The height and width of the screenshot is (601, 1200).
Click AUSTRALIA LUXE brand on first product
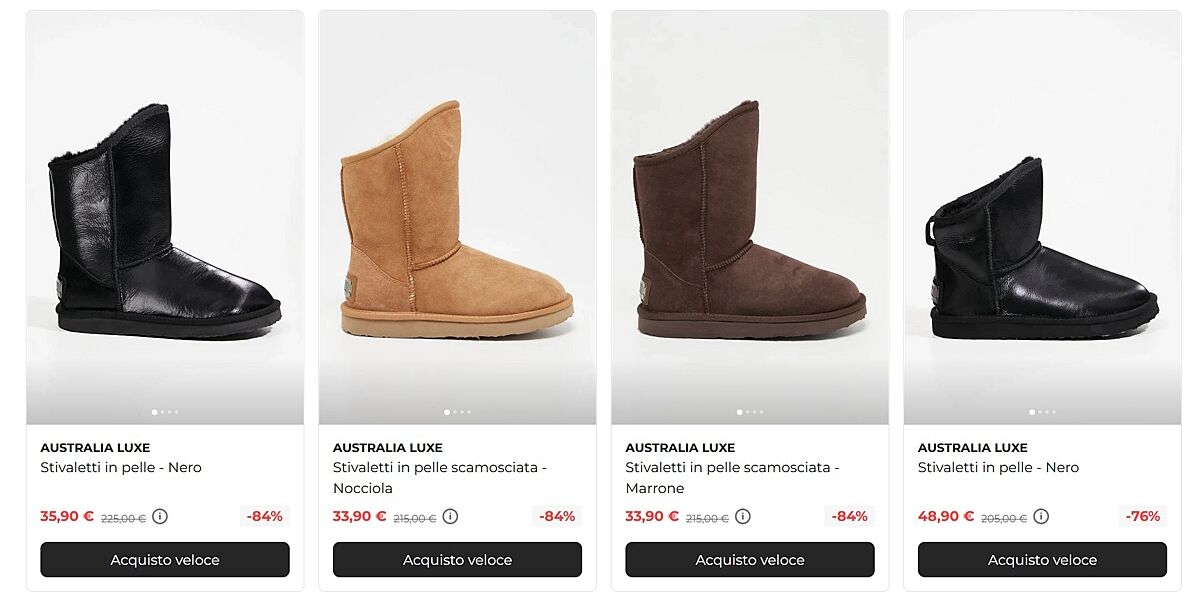tap(95, 448)
